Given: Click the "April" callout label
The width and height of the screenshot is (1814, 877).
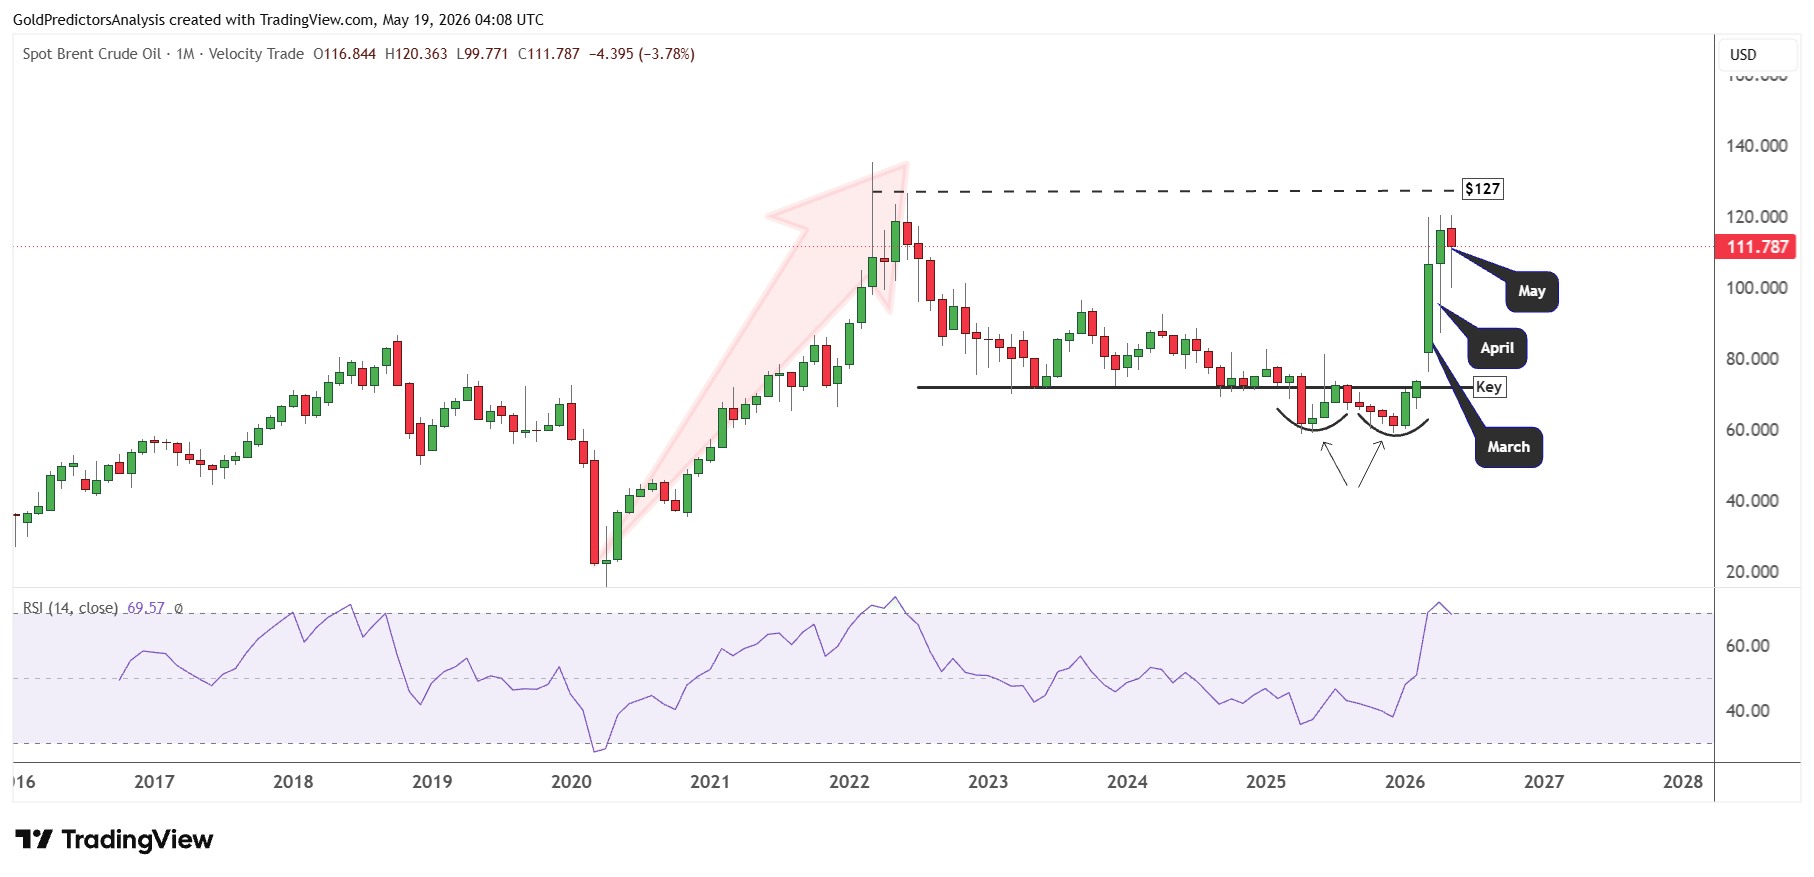Looking at the screenshot, I should click(x=1497, y=348).
